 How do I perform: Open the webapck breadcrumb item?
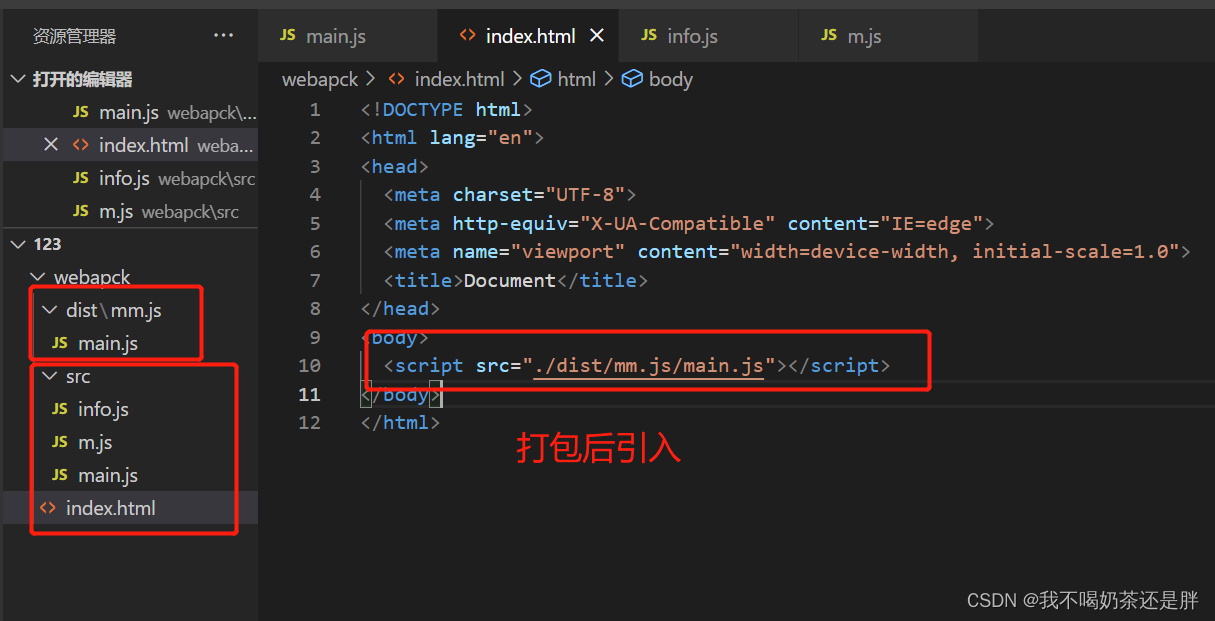tap(320, 79)
